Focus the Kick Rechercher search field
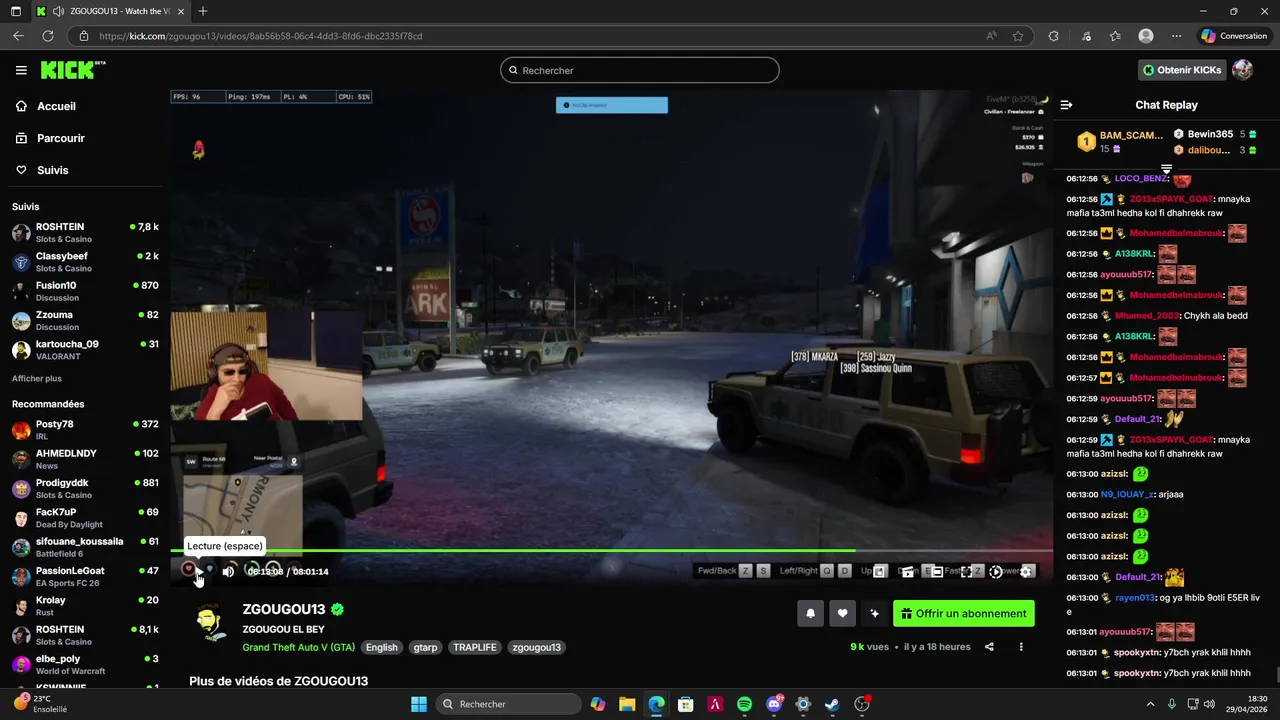This screenshot has height=720, width=1280. click(x=640, y=70)
